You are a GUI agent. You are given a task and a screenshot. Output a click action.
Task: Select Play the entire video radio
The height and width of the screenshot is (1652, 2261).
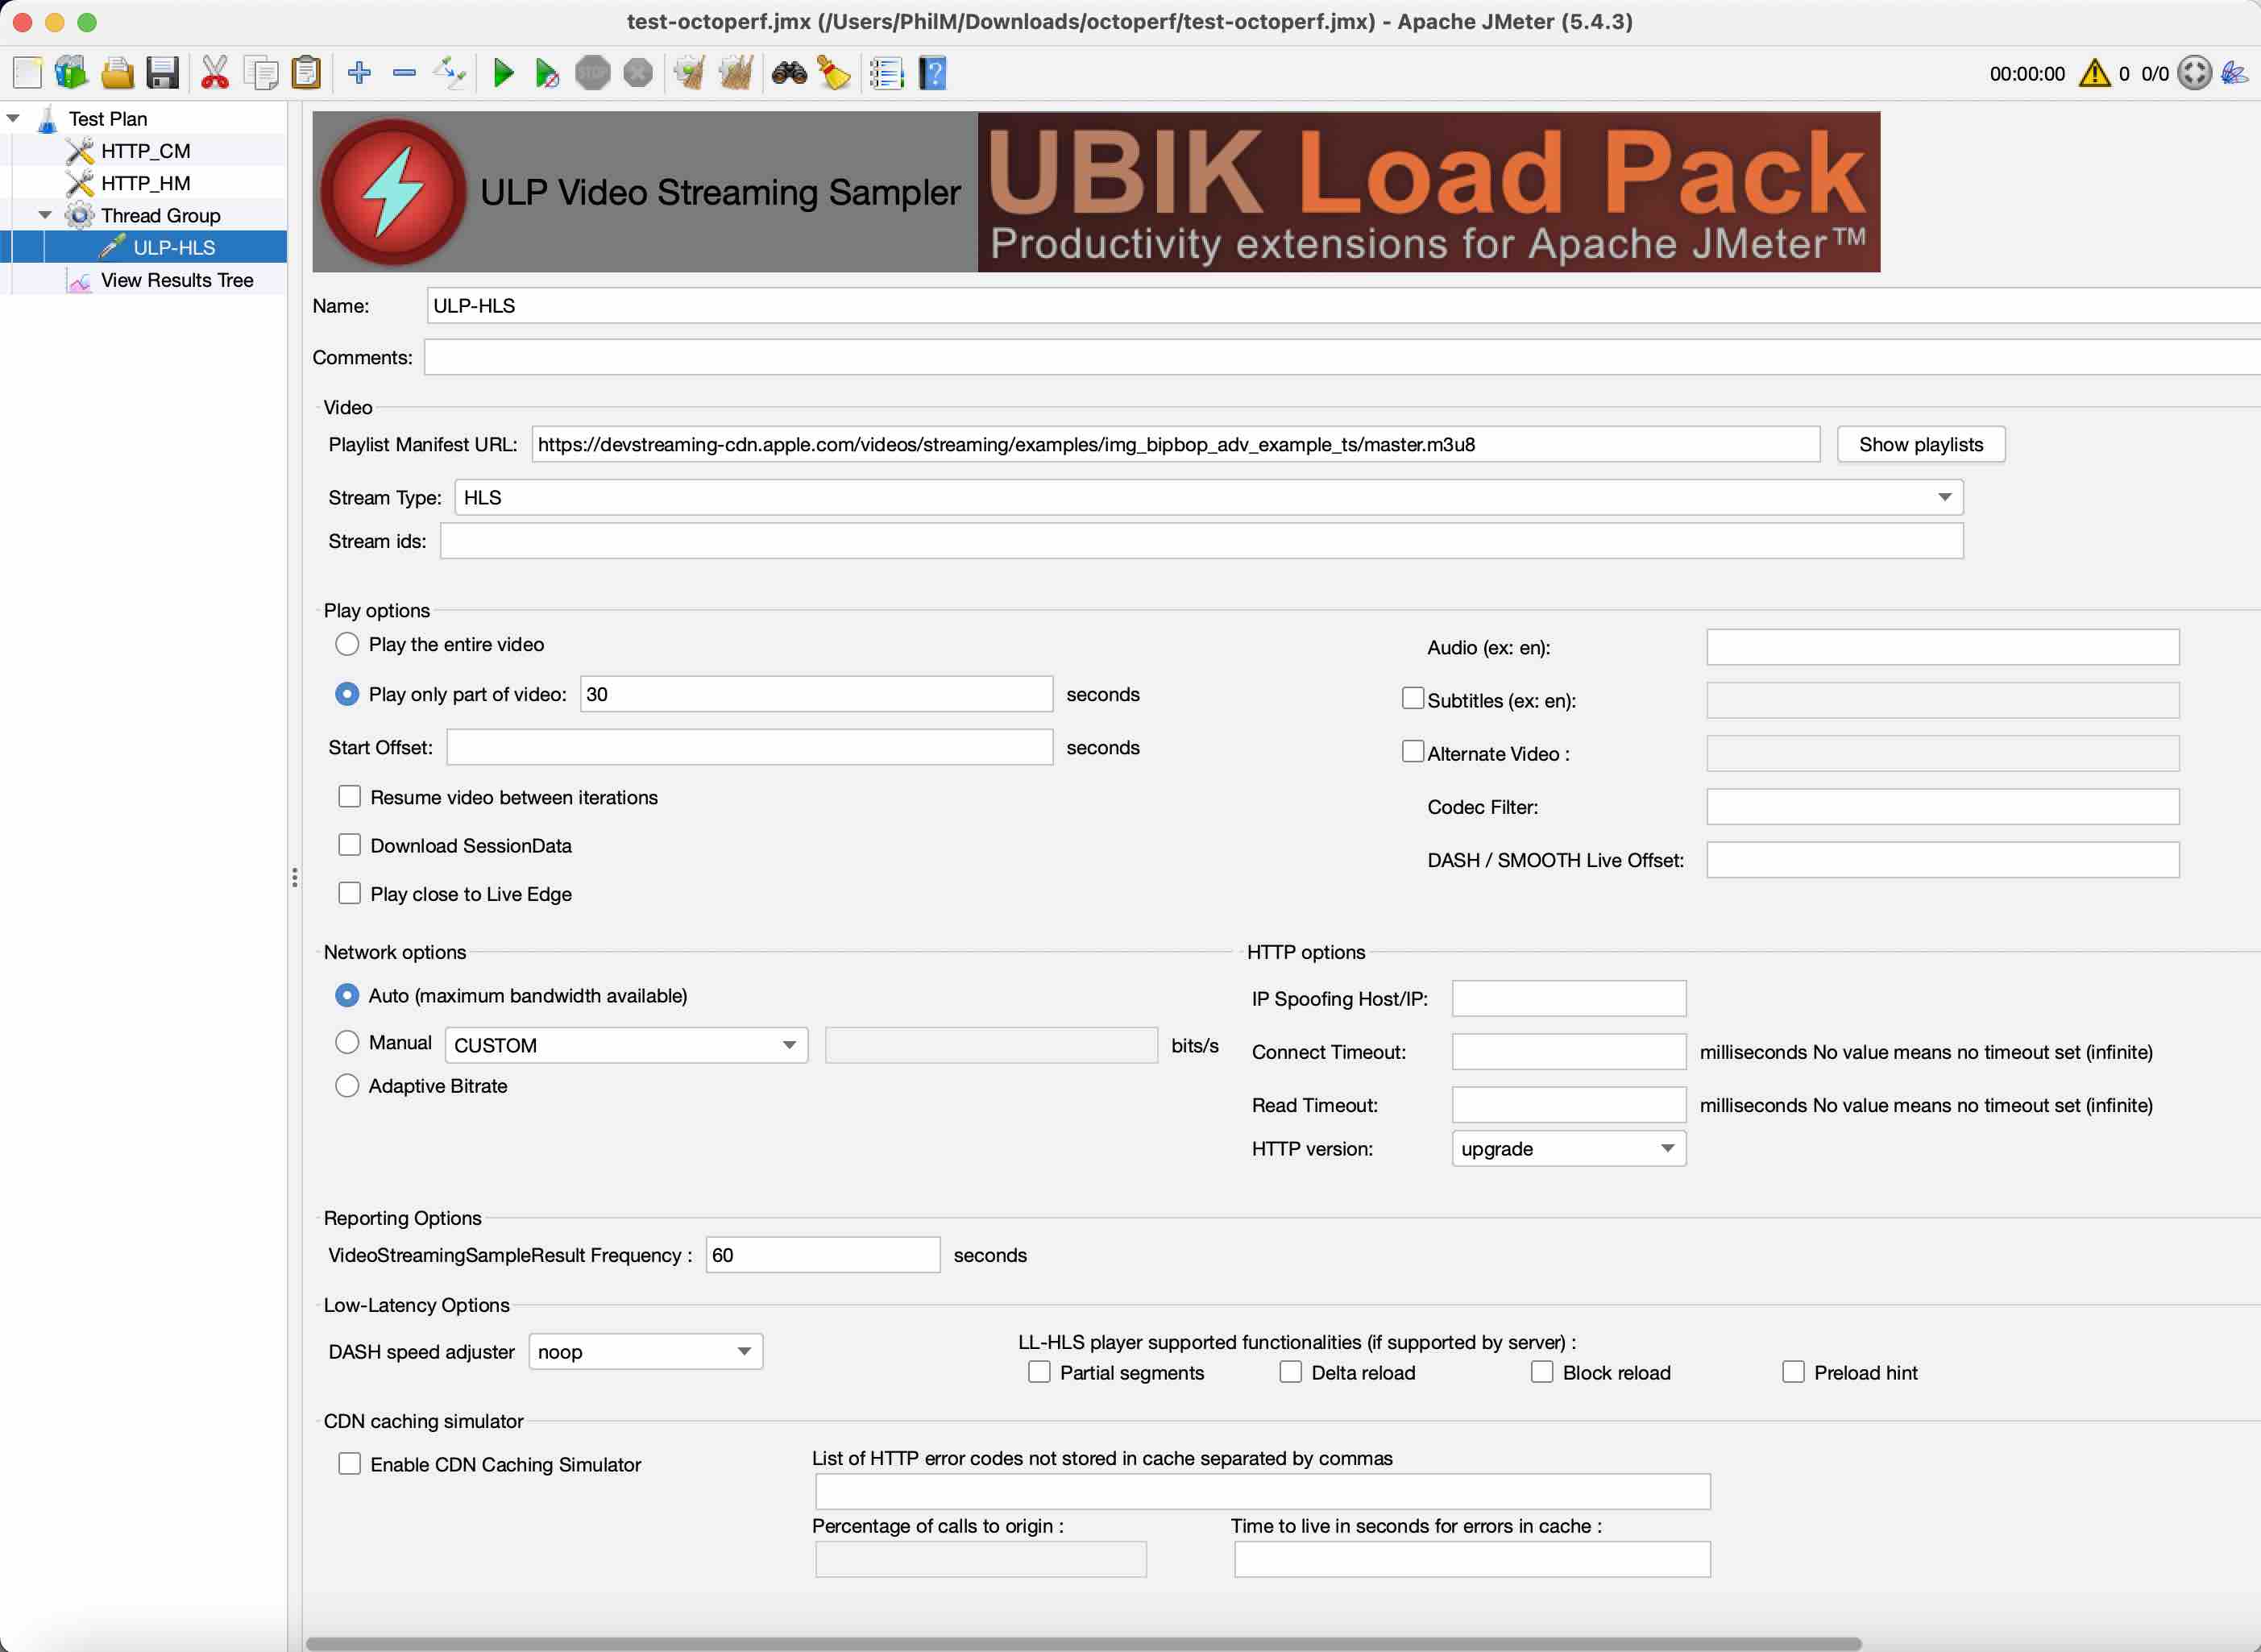click(x=347, y=644)
